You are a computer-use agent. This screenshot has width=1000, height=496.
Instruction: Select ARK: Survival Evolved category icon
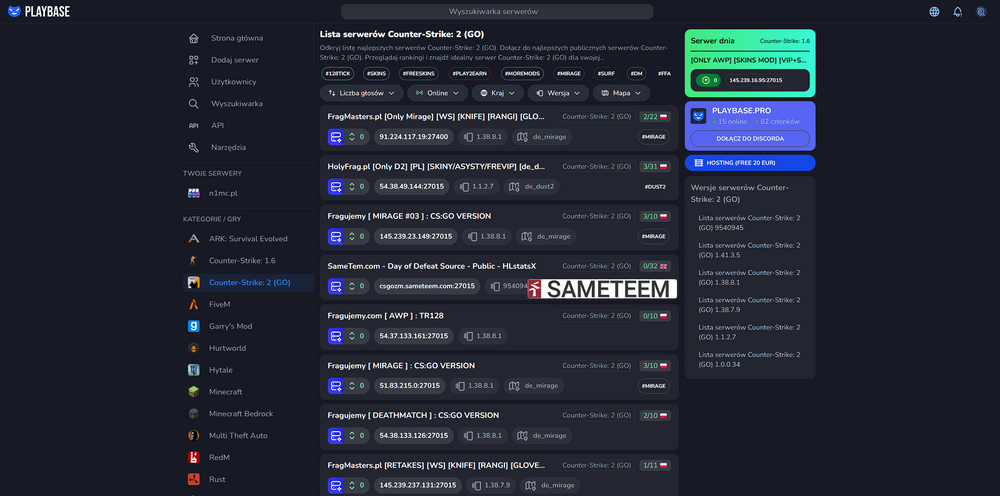(194, 238)
